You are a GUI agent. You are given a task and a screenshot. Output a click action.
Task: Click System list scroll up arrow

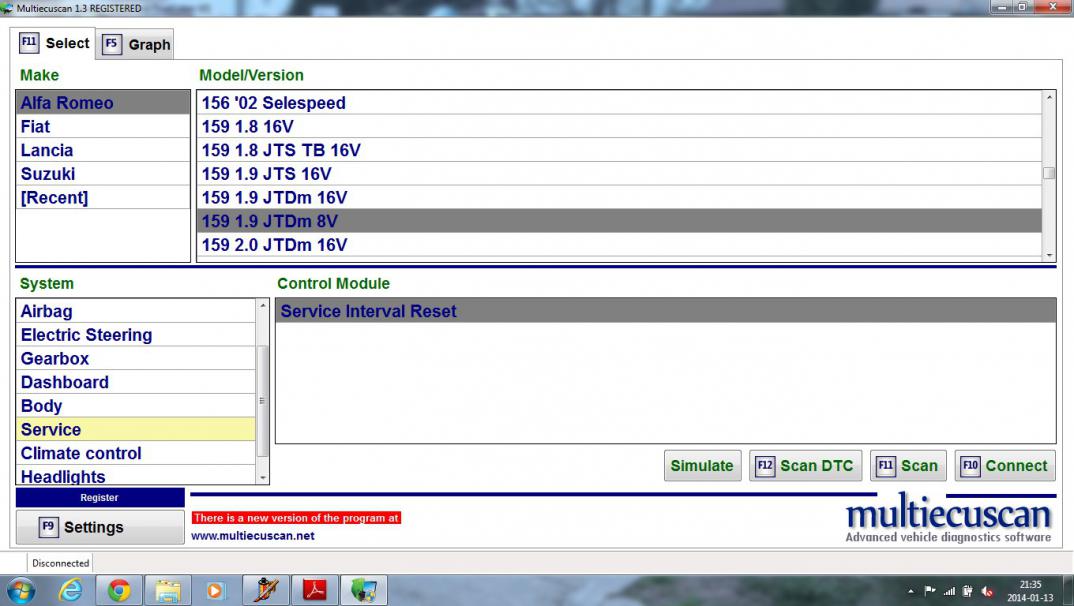[262, 305]
